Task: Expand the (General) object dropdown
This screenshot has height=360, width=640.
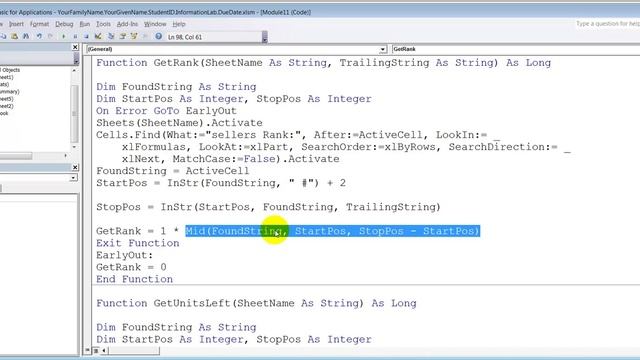Action: (382, 49)
